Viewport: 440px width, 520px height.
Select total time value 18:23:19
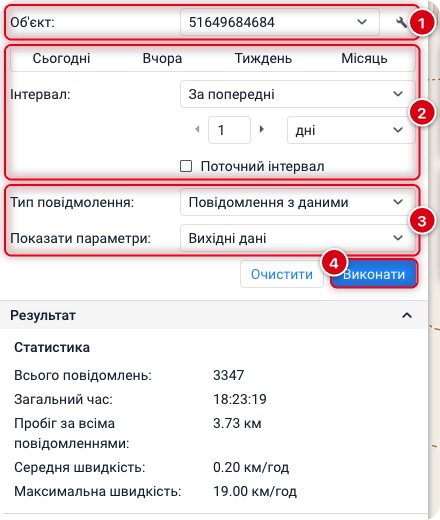240,399
